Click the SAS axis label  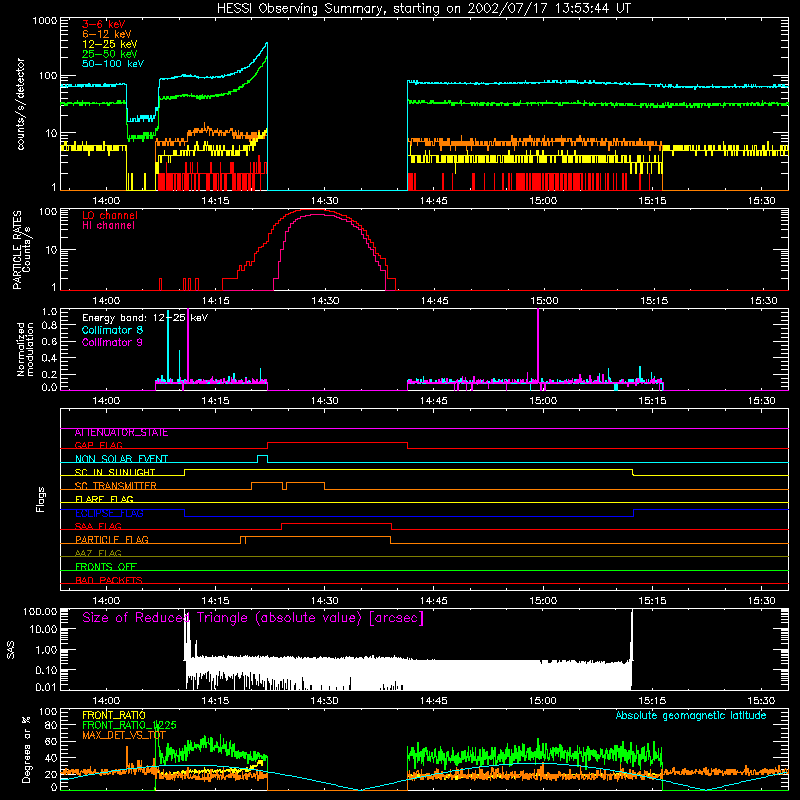click(11, 650)
